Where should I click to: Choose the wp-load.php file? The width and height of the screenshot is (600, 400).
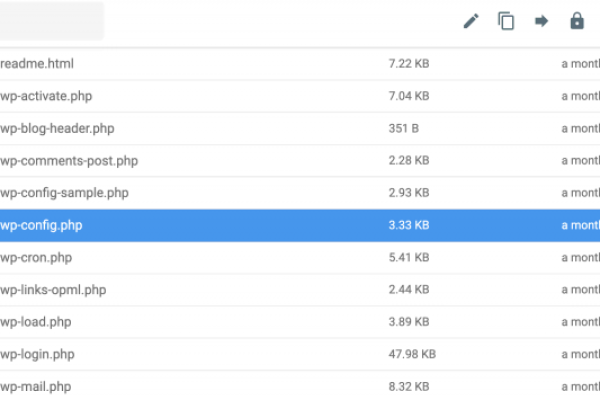click(x=37, y=322)
